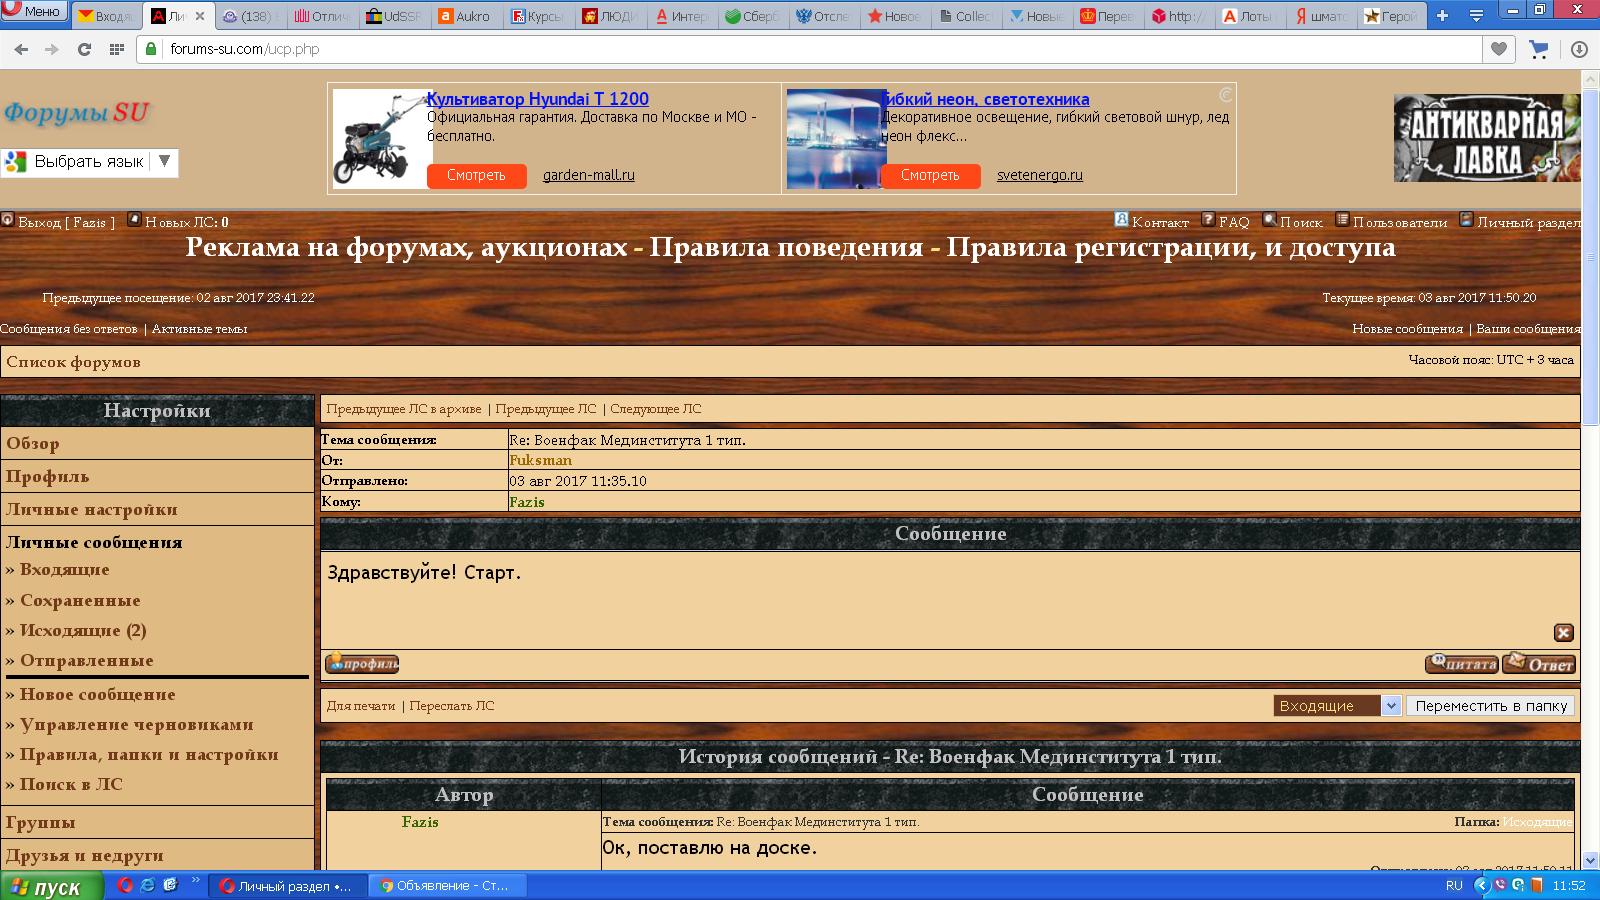Open the shopping cart icon in browser toolbar

click(x=1539, y=49)
